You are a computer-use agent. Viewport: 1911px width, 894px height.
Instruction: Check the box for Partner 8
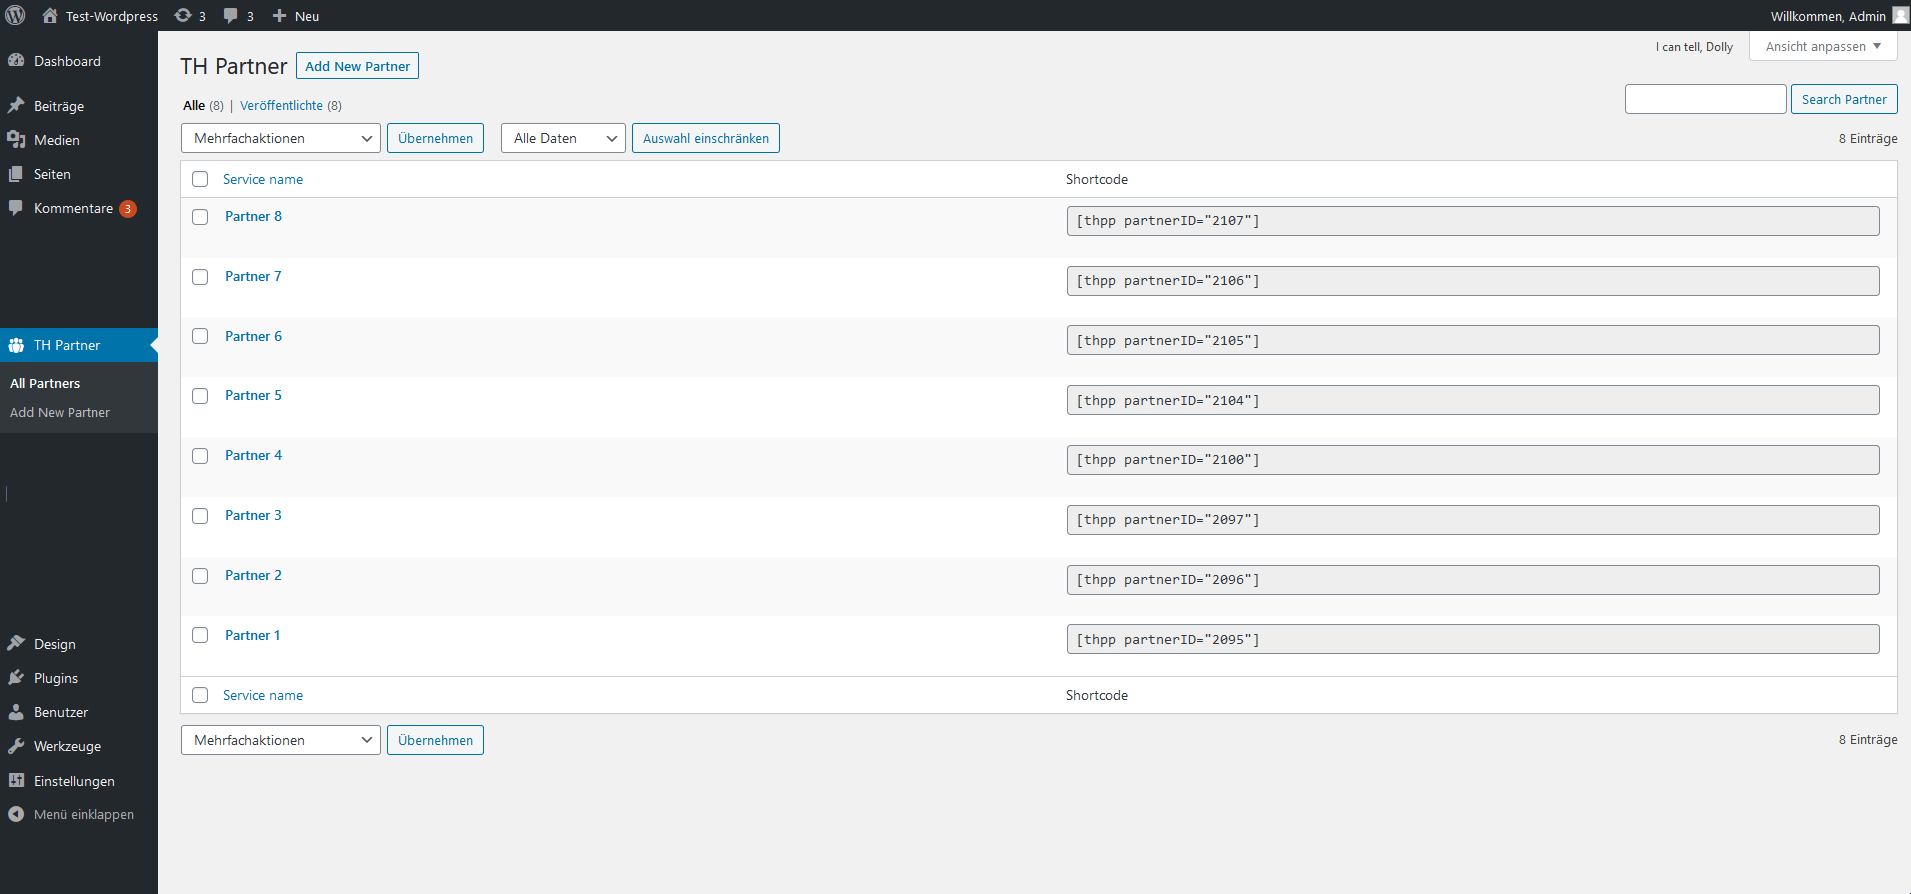point(200,217)
